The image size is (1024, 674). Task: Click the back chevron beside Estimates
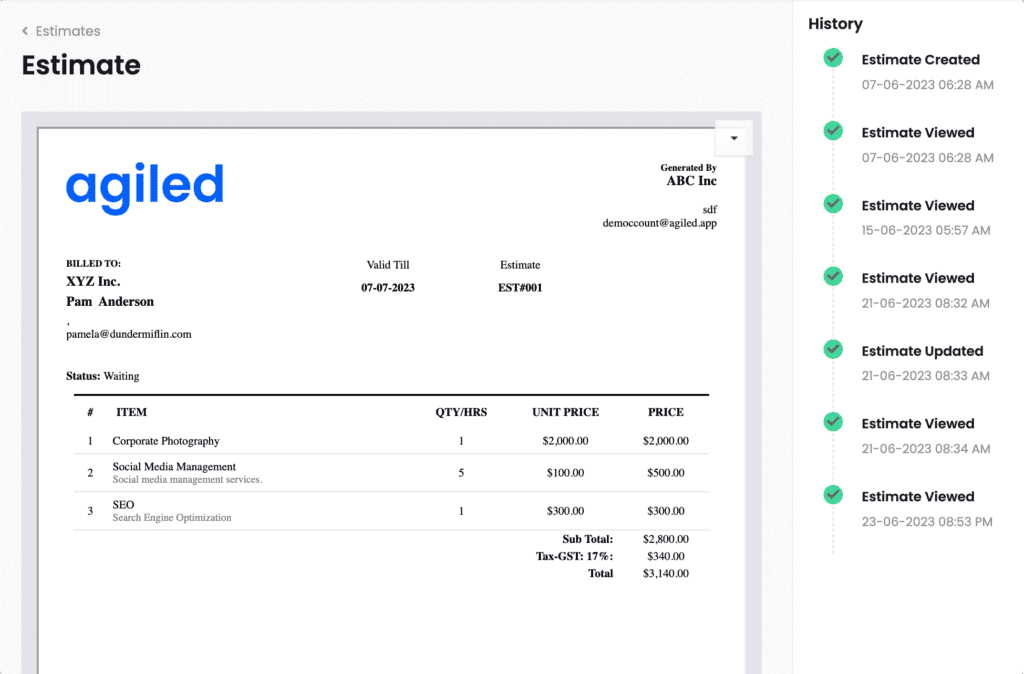[25, 32]
